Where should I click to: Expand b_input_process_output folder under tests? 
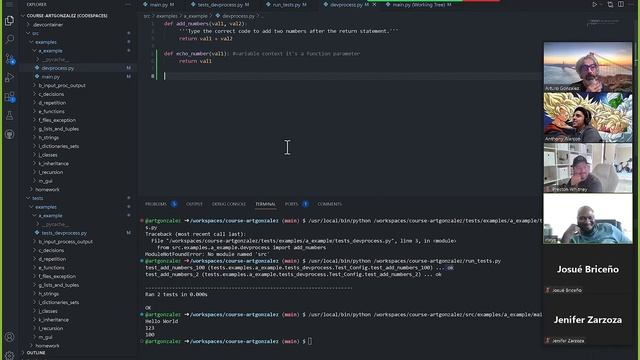65,242
